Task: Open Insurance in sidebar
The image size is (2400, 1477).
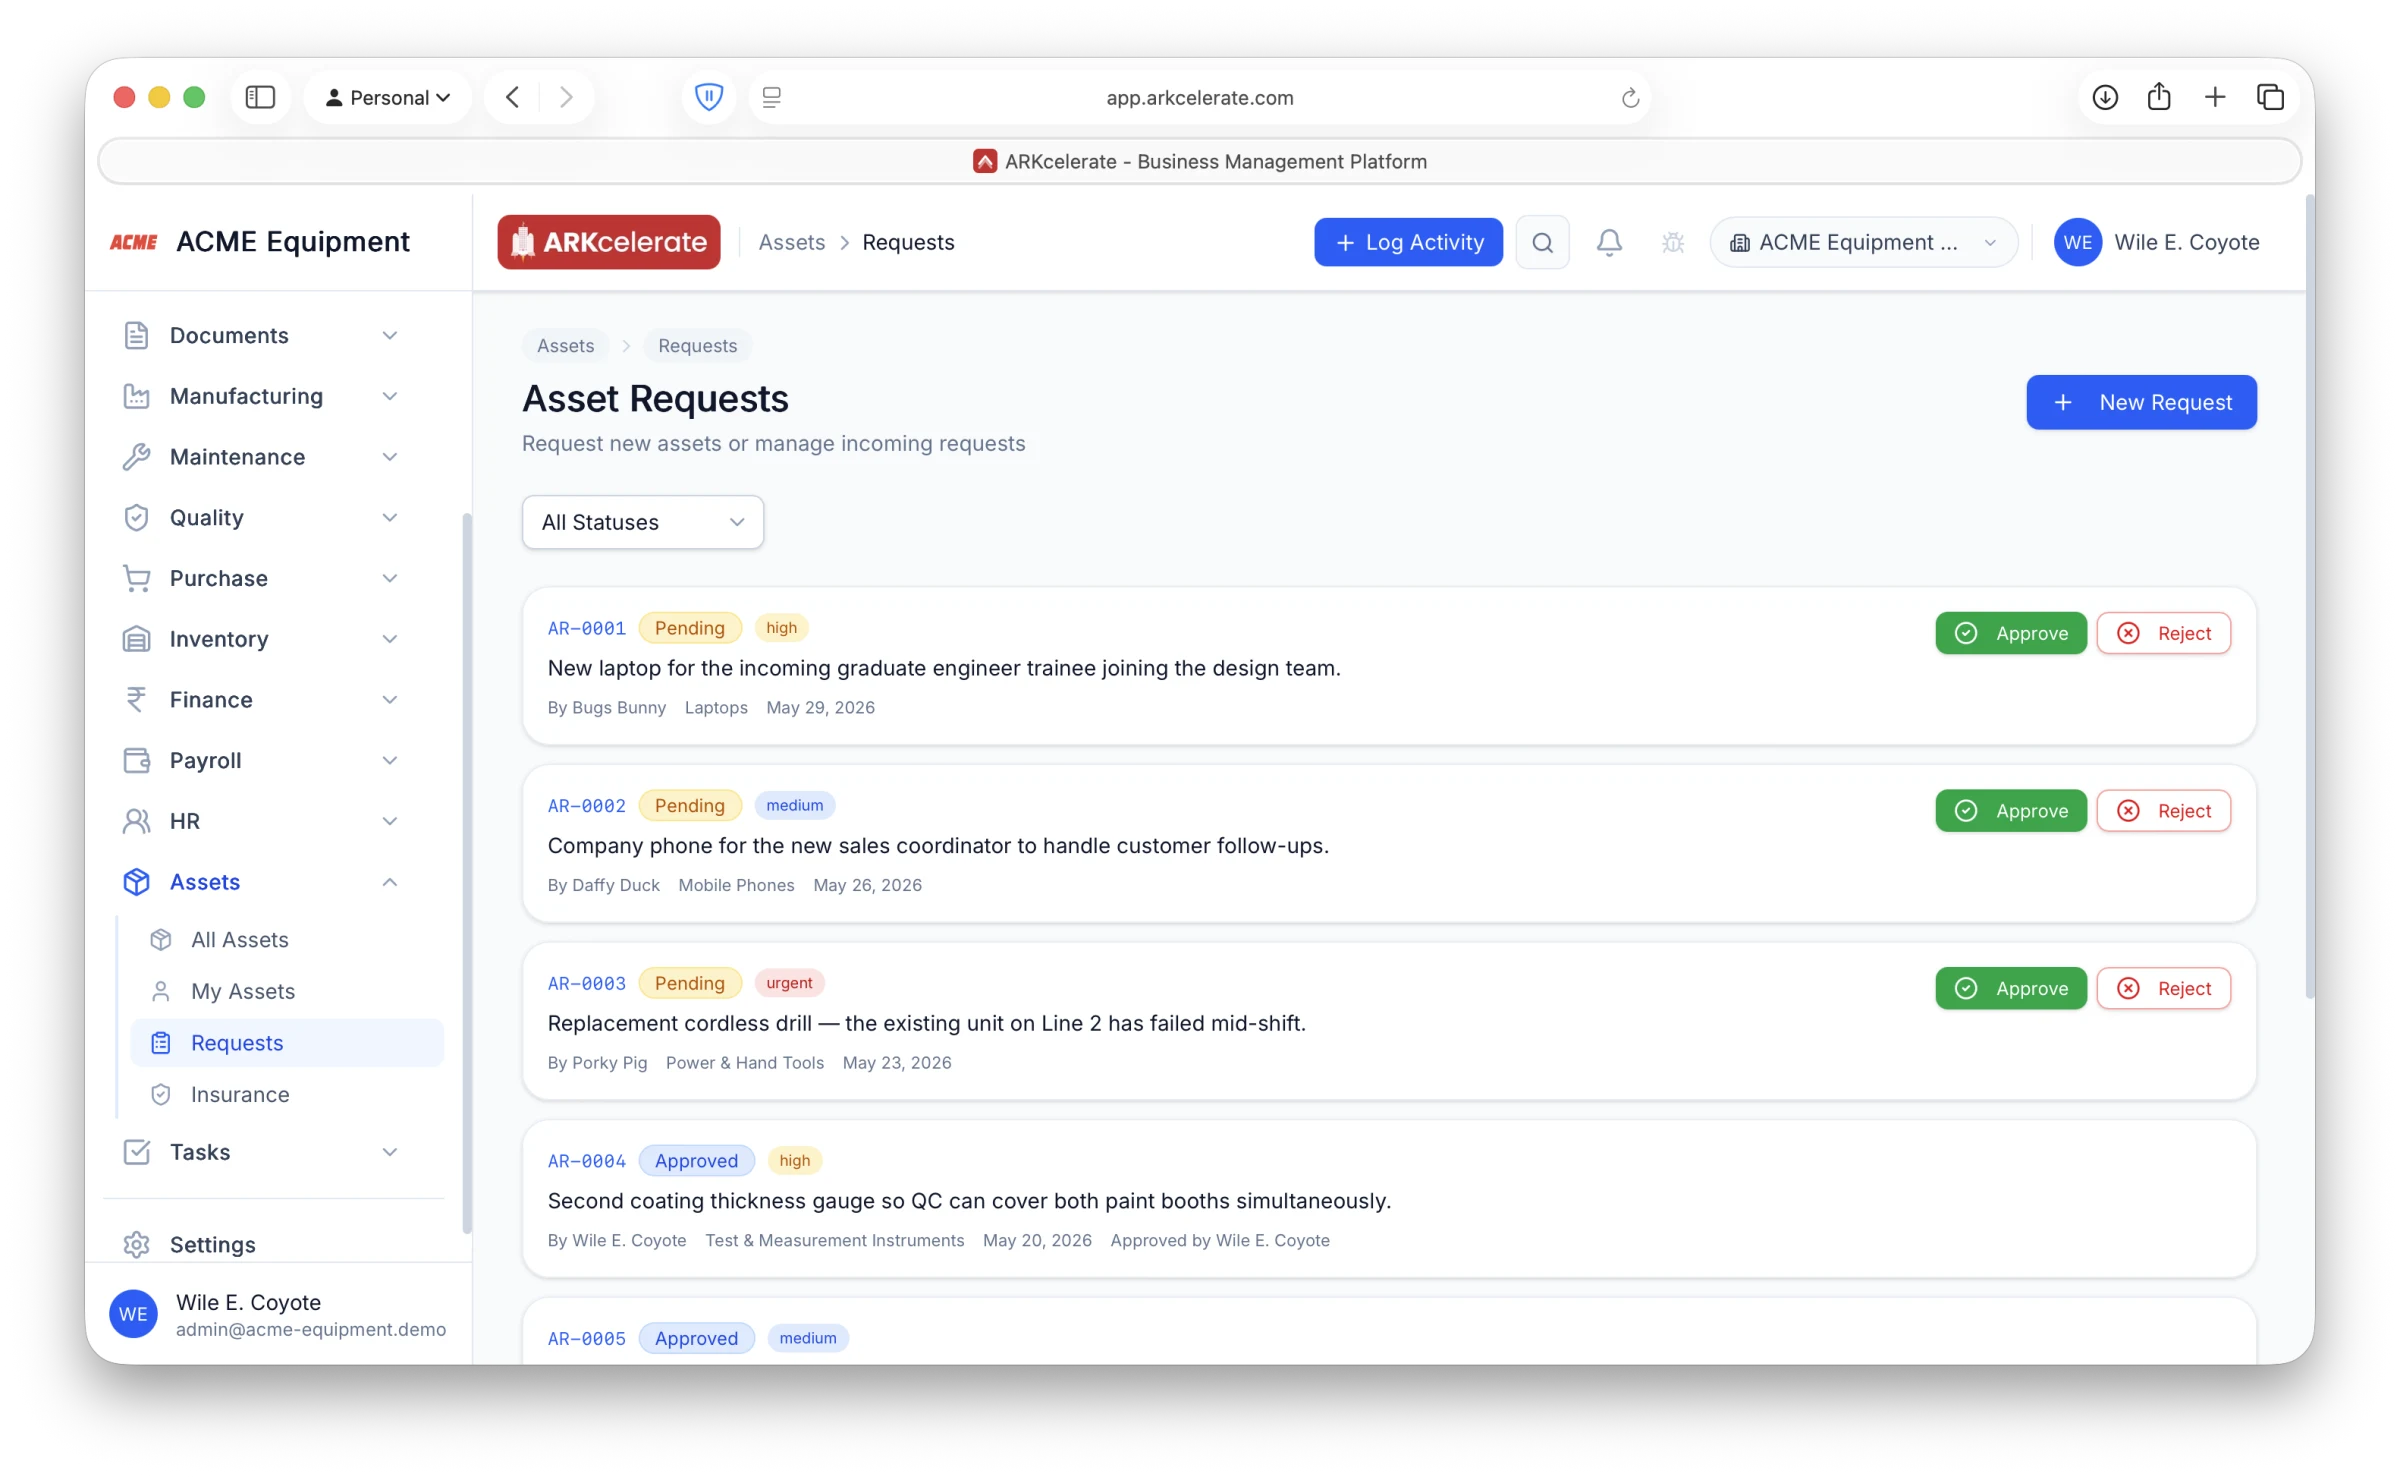Action: click(287, 1095)
